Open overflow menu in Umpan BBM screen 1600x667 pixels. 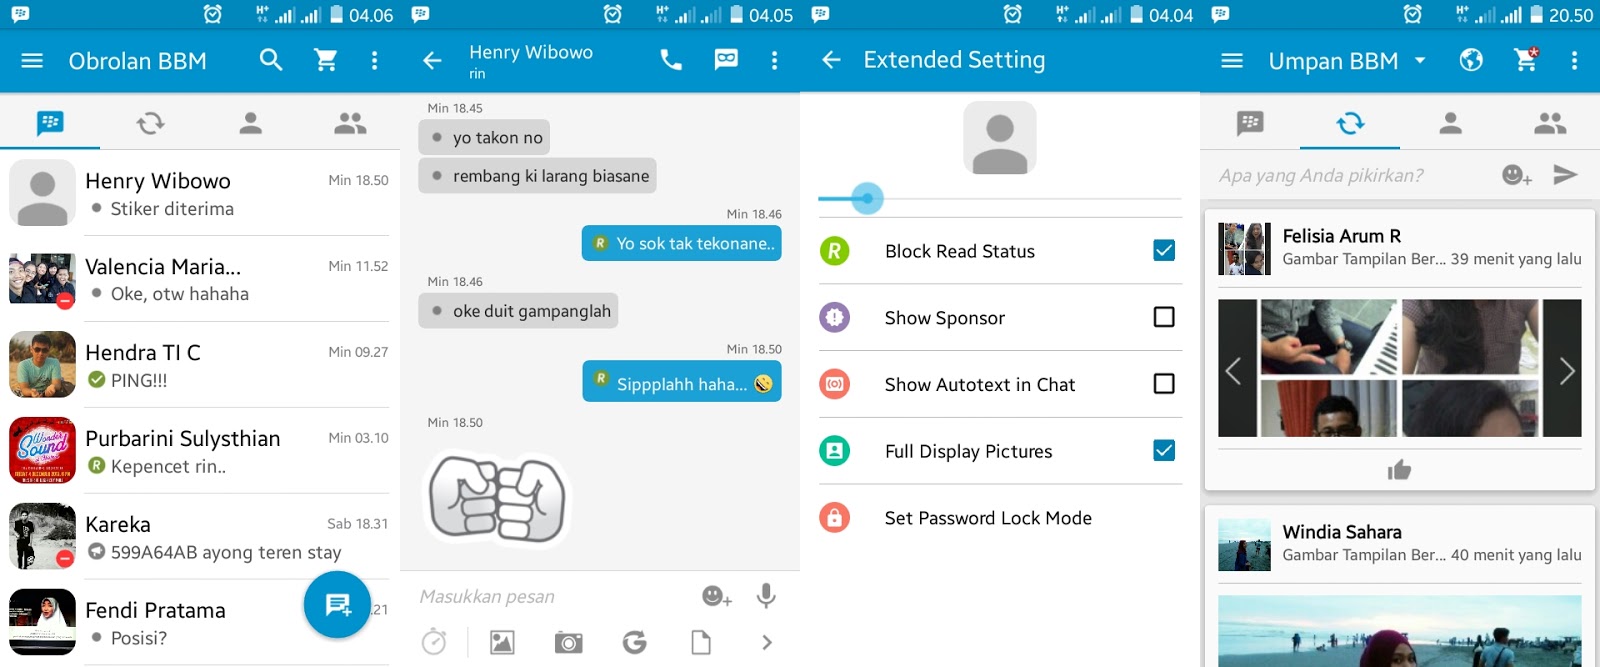coord(1574,60)
